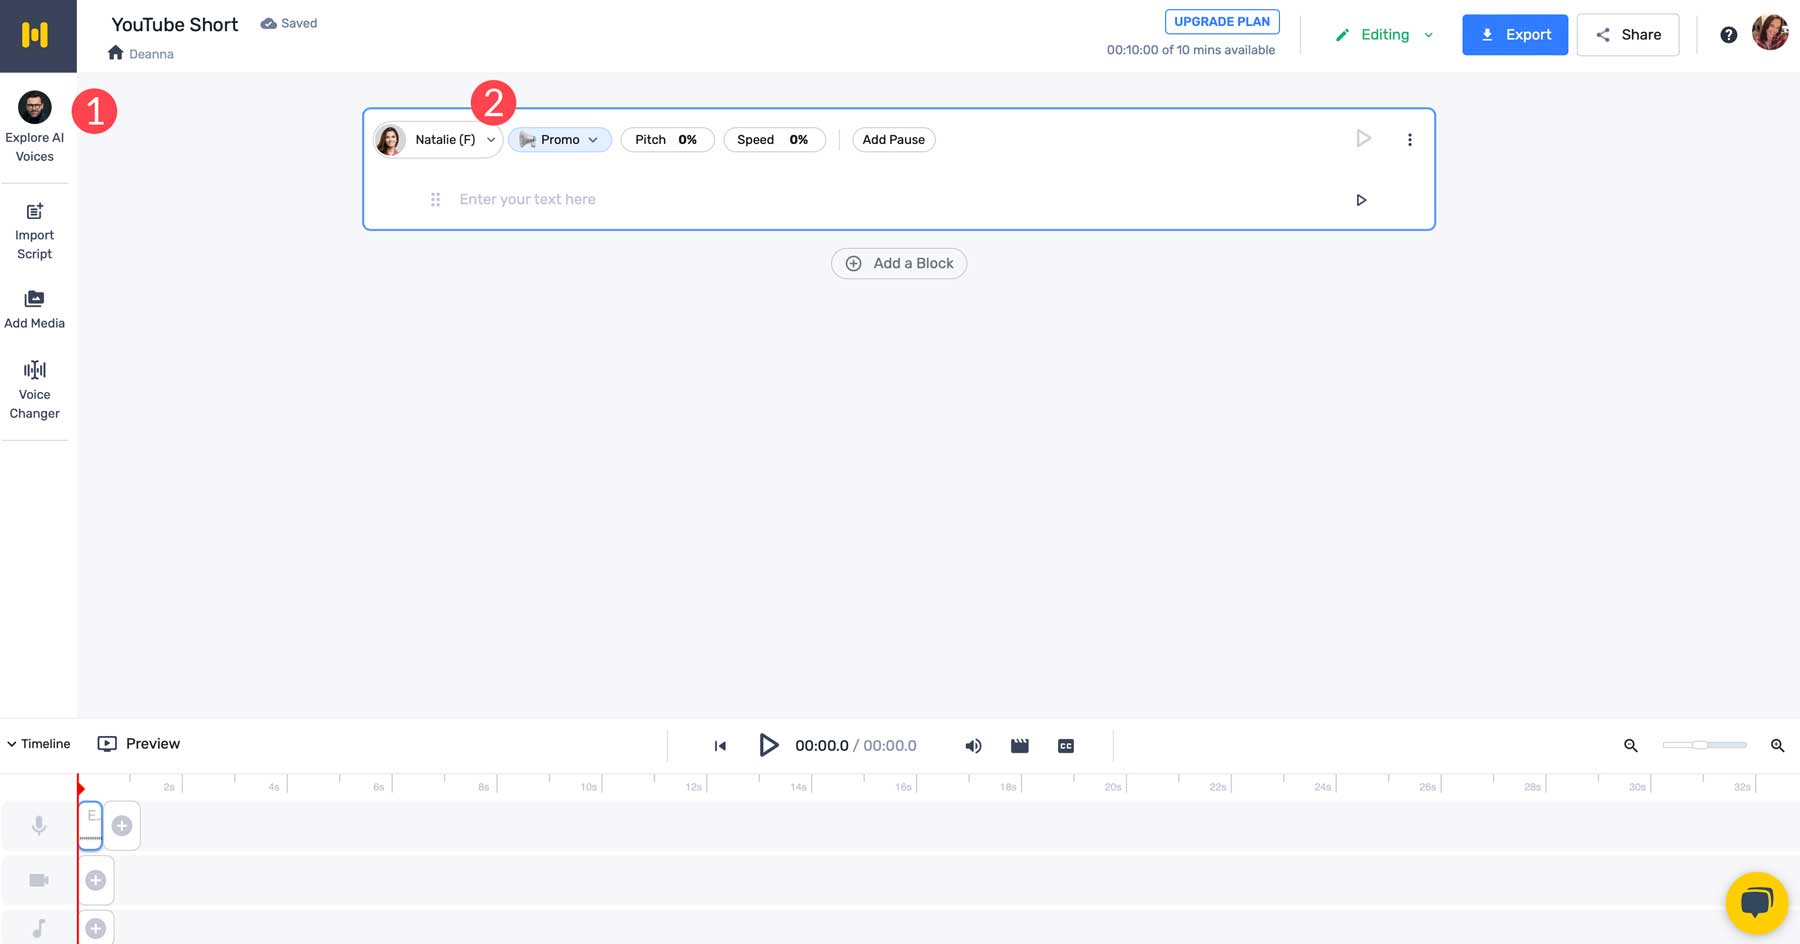This screenshot has height=944, width=1800.
Task: Open the Voice Changer tool
Action: (x=35, y=388)
